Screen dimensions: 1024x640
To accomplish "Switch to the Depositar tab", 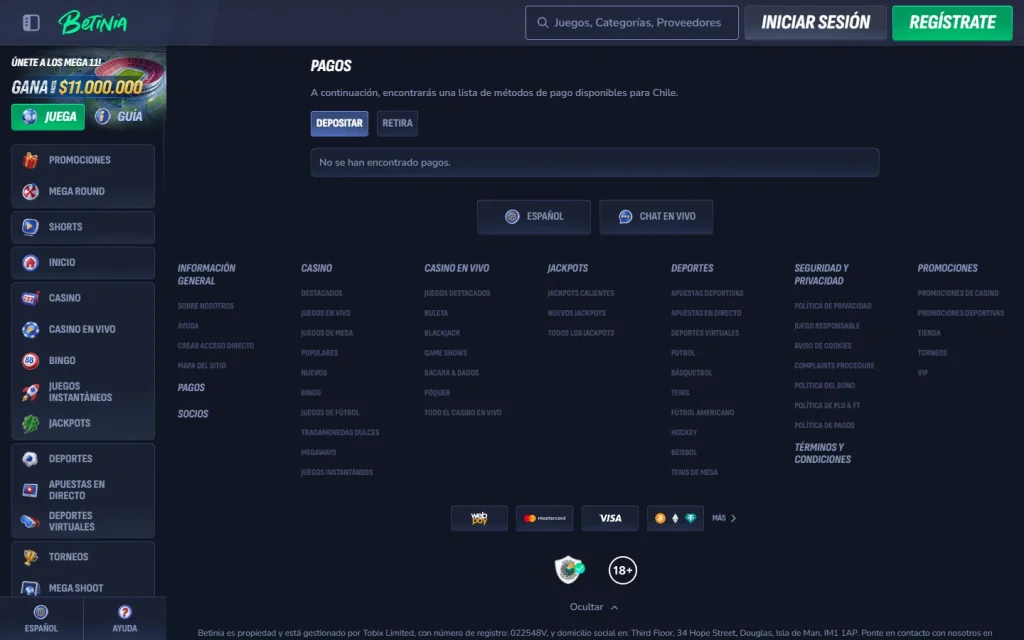I will tap(339, 123).
